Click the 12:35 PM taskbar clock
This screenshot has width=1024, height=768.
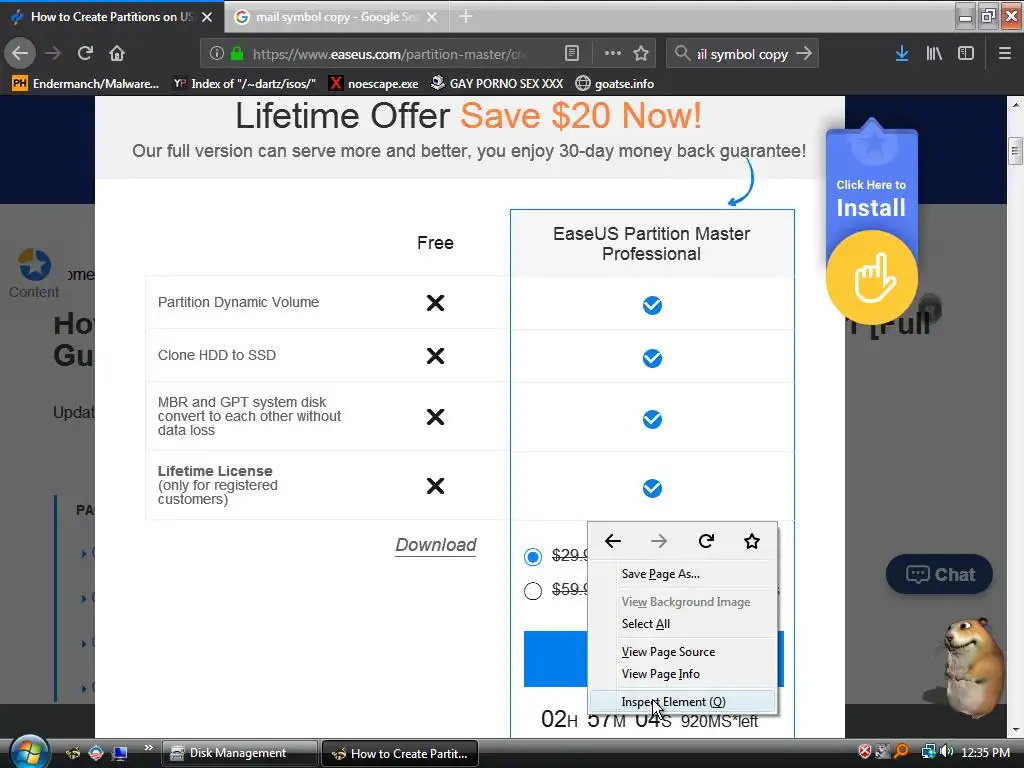pyautogui.click(x=985, y=753)
